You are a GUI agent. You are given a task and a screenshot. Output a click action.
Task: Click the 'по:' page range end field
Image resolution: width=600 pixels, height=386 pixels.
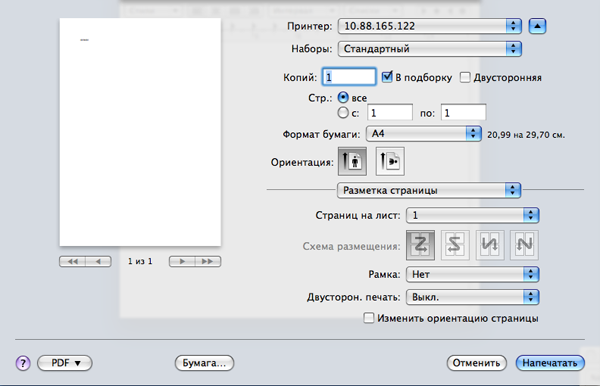463,113
